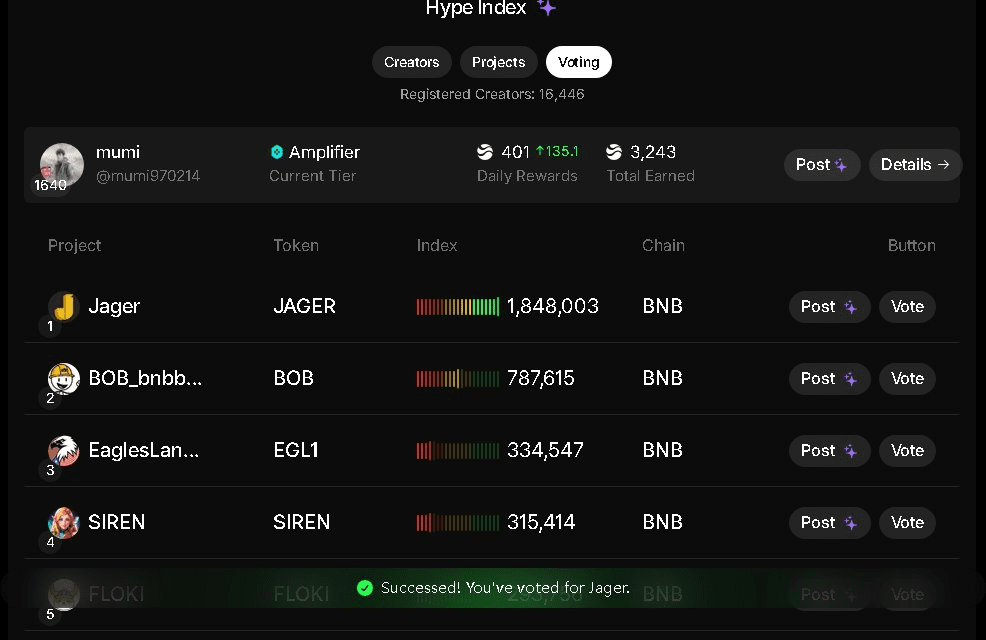Cast a vote for EGL1
This screenshot has height=640, width=986.
click(x=907, y=451)
